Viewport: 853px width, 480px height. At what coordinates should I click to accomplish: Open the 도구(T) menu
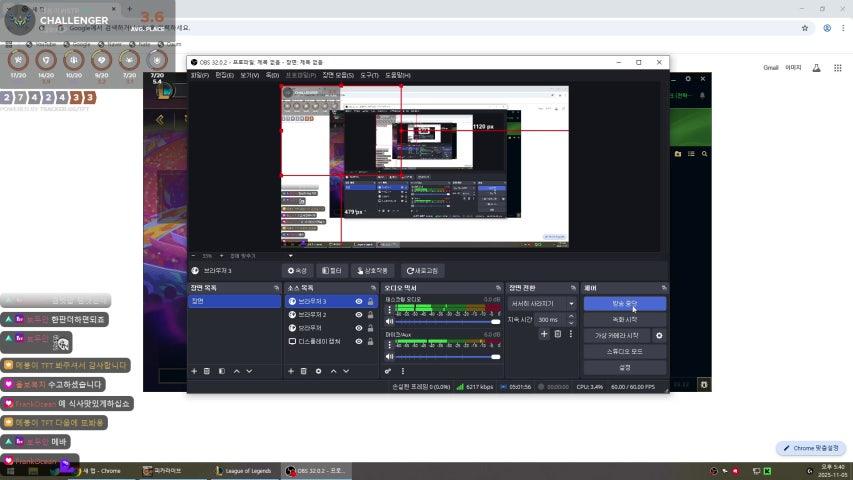coord(369,75)
